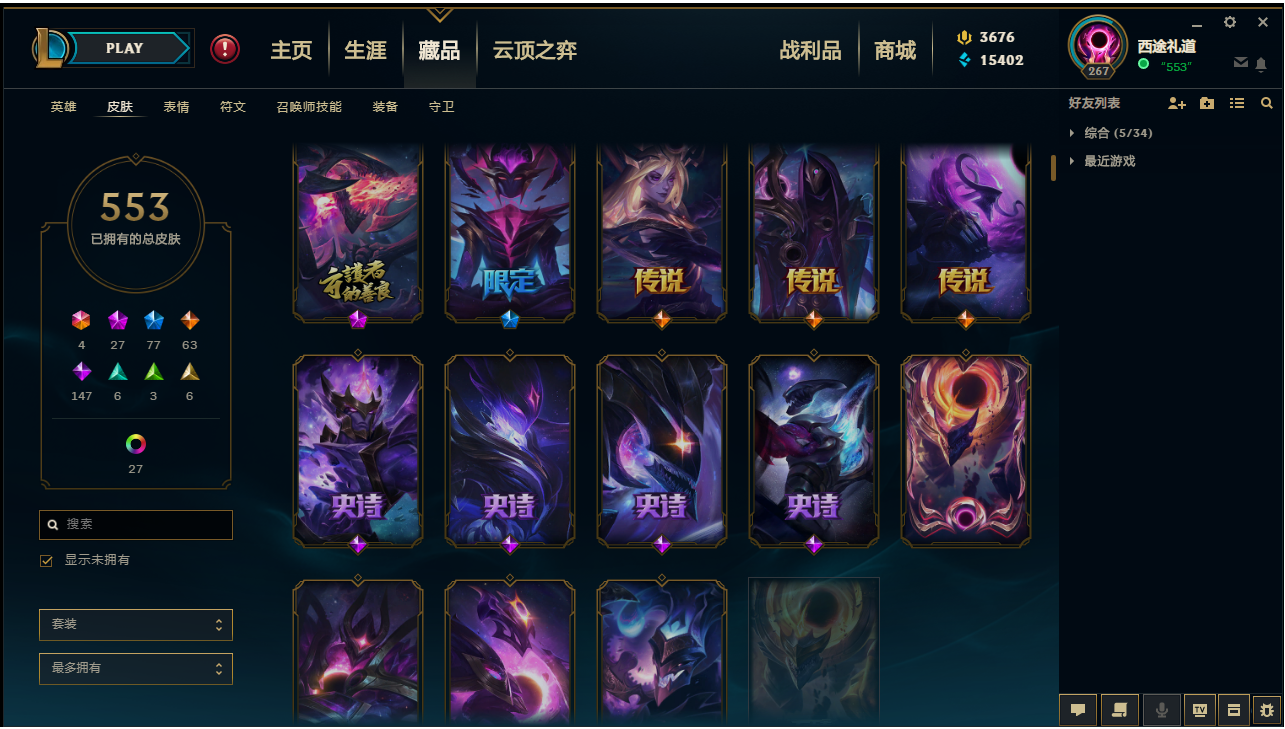The image size is (1285, 729).
Task: Open the 套装 dropdown
Action: pyautogui.click(x=136, y=624)
